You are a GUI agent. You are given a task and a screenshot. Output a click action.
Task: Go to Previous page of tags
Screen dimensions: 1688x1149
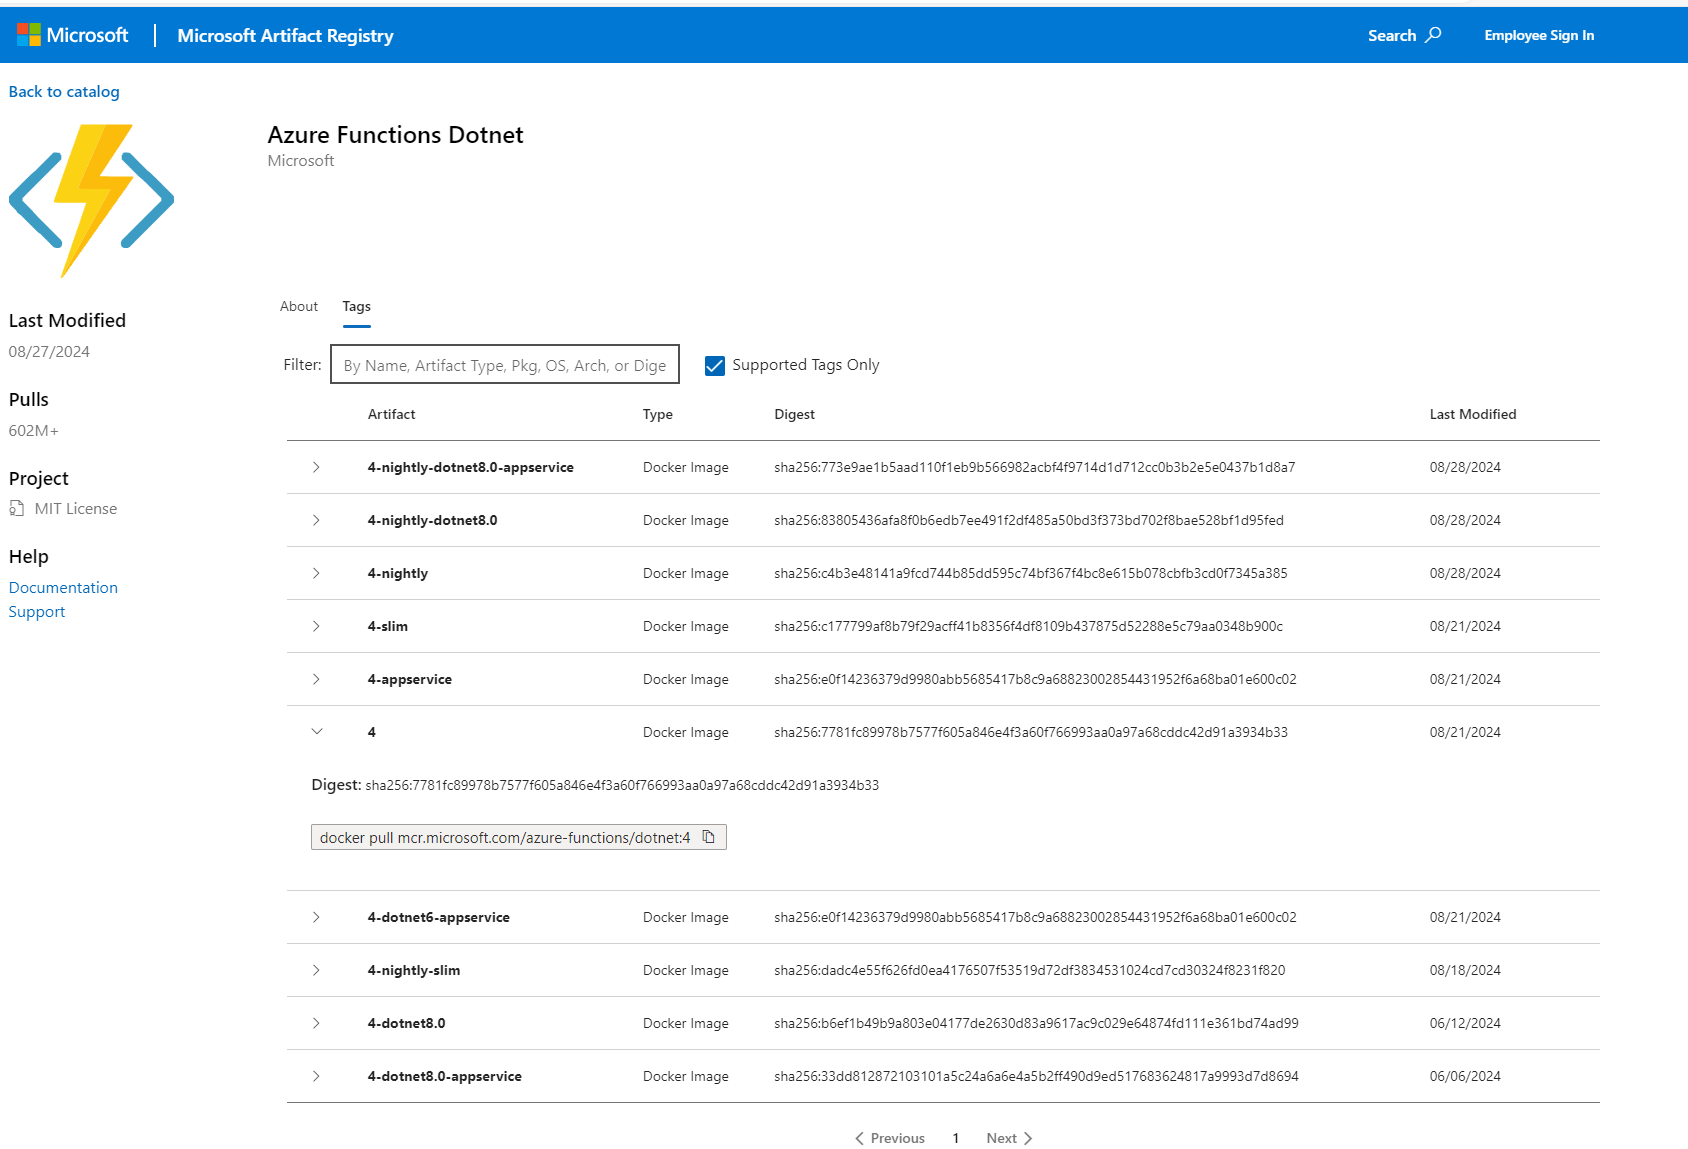[x=890, y=1138]
